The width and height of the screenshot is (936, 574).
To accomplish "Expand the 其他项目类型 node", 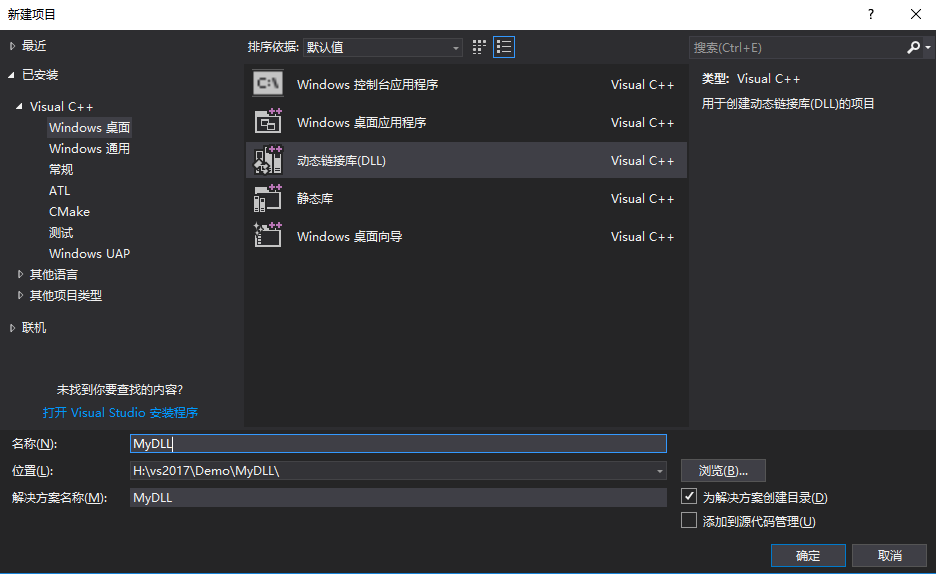I will coord(20,295).
